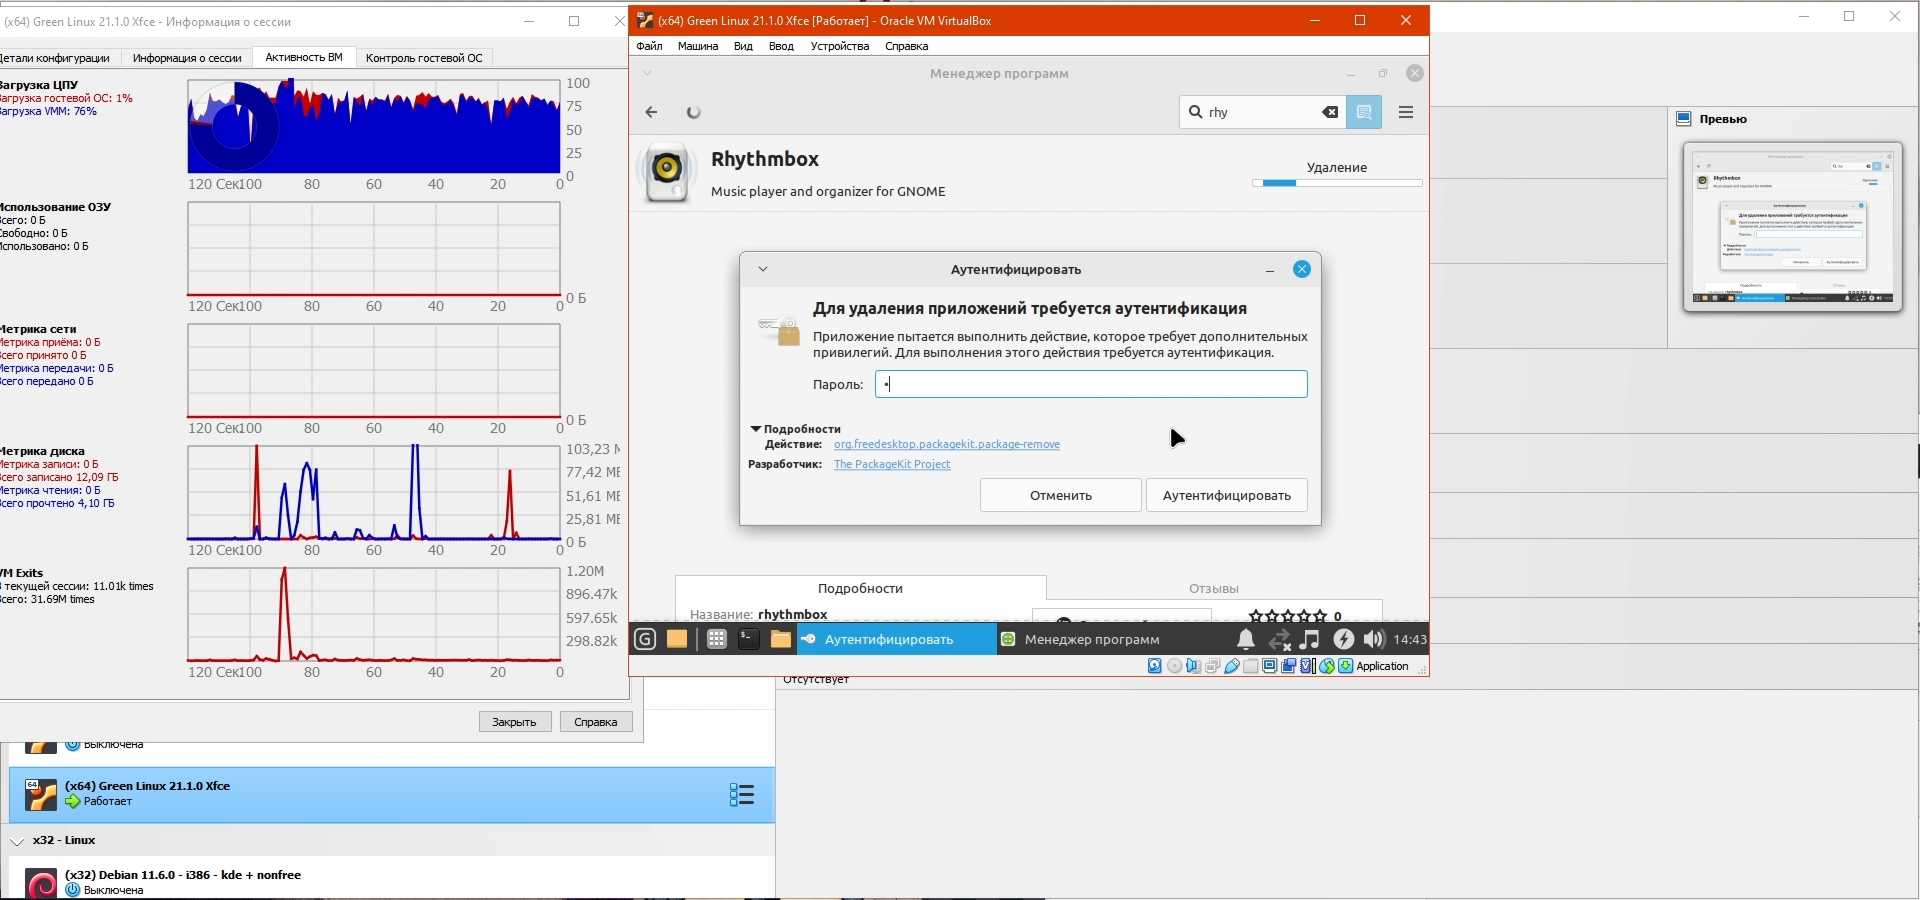Click 'Закрыть' in the session information window
Screen dimensions: 1920x900
pyautogui.click(x=515, y=722)
